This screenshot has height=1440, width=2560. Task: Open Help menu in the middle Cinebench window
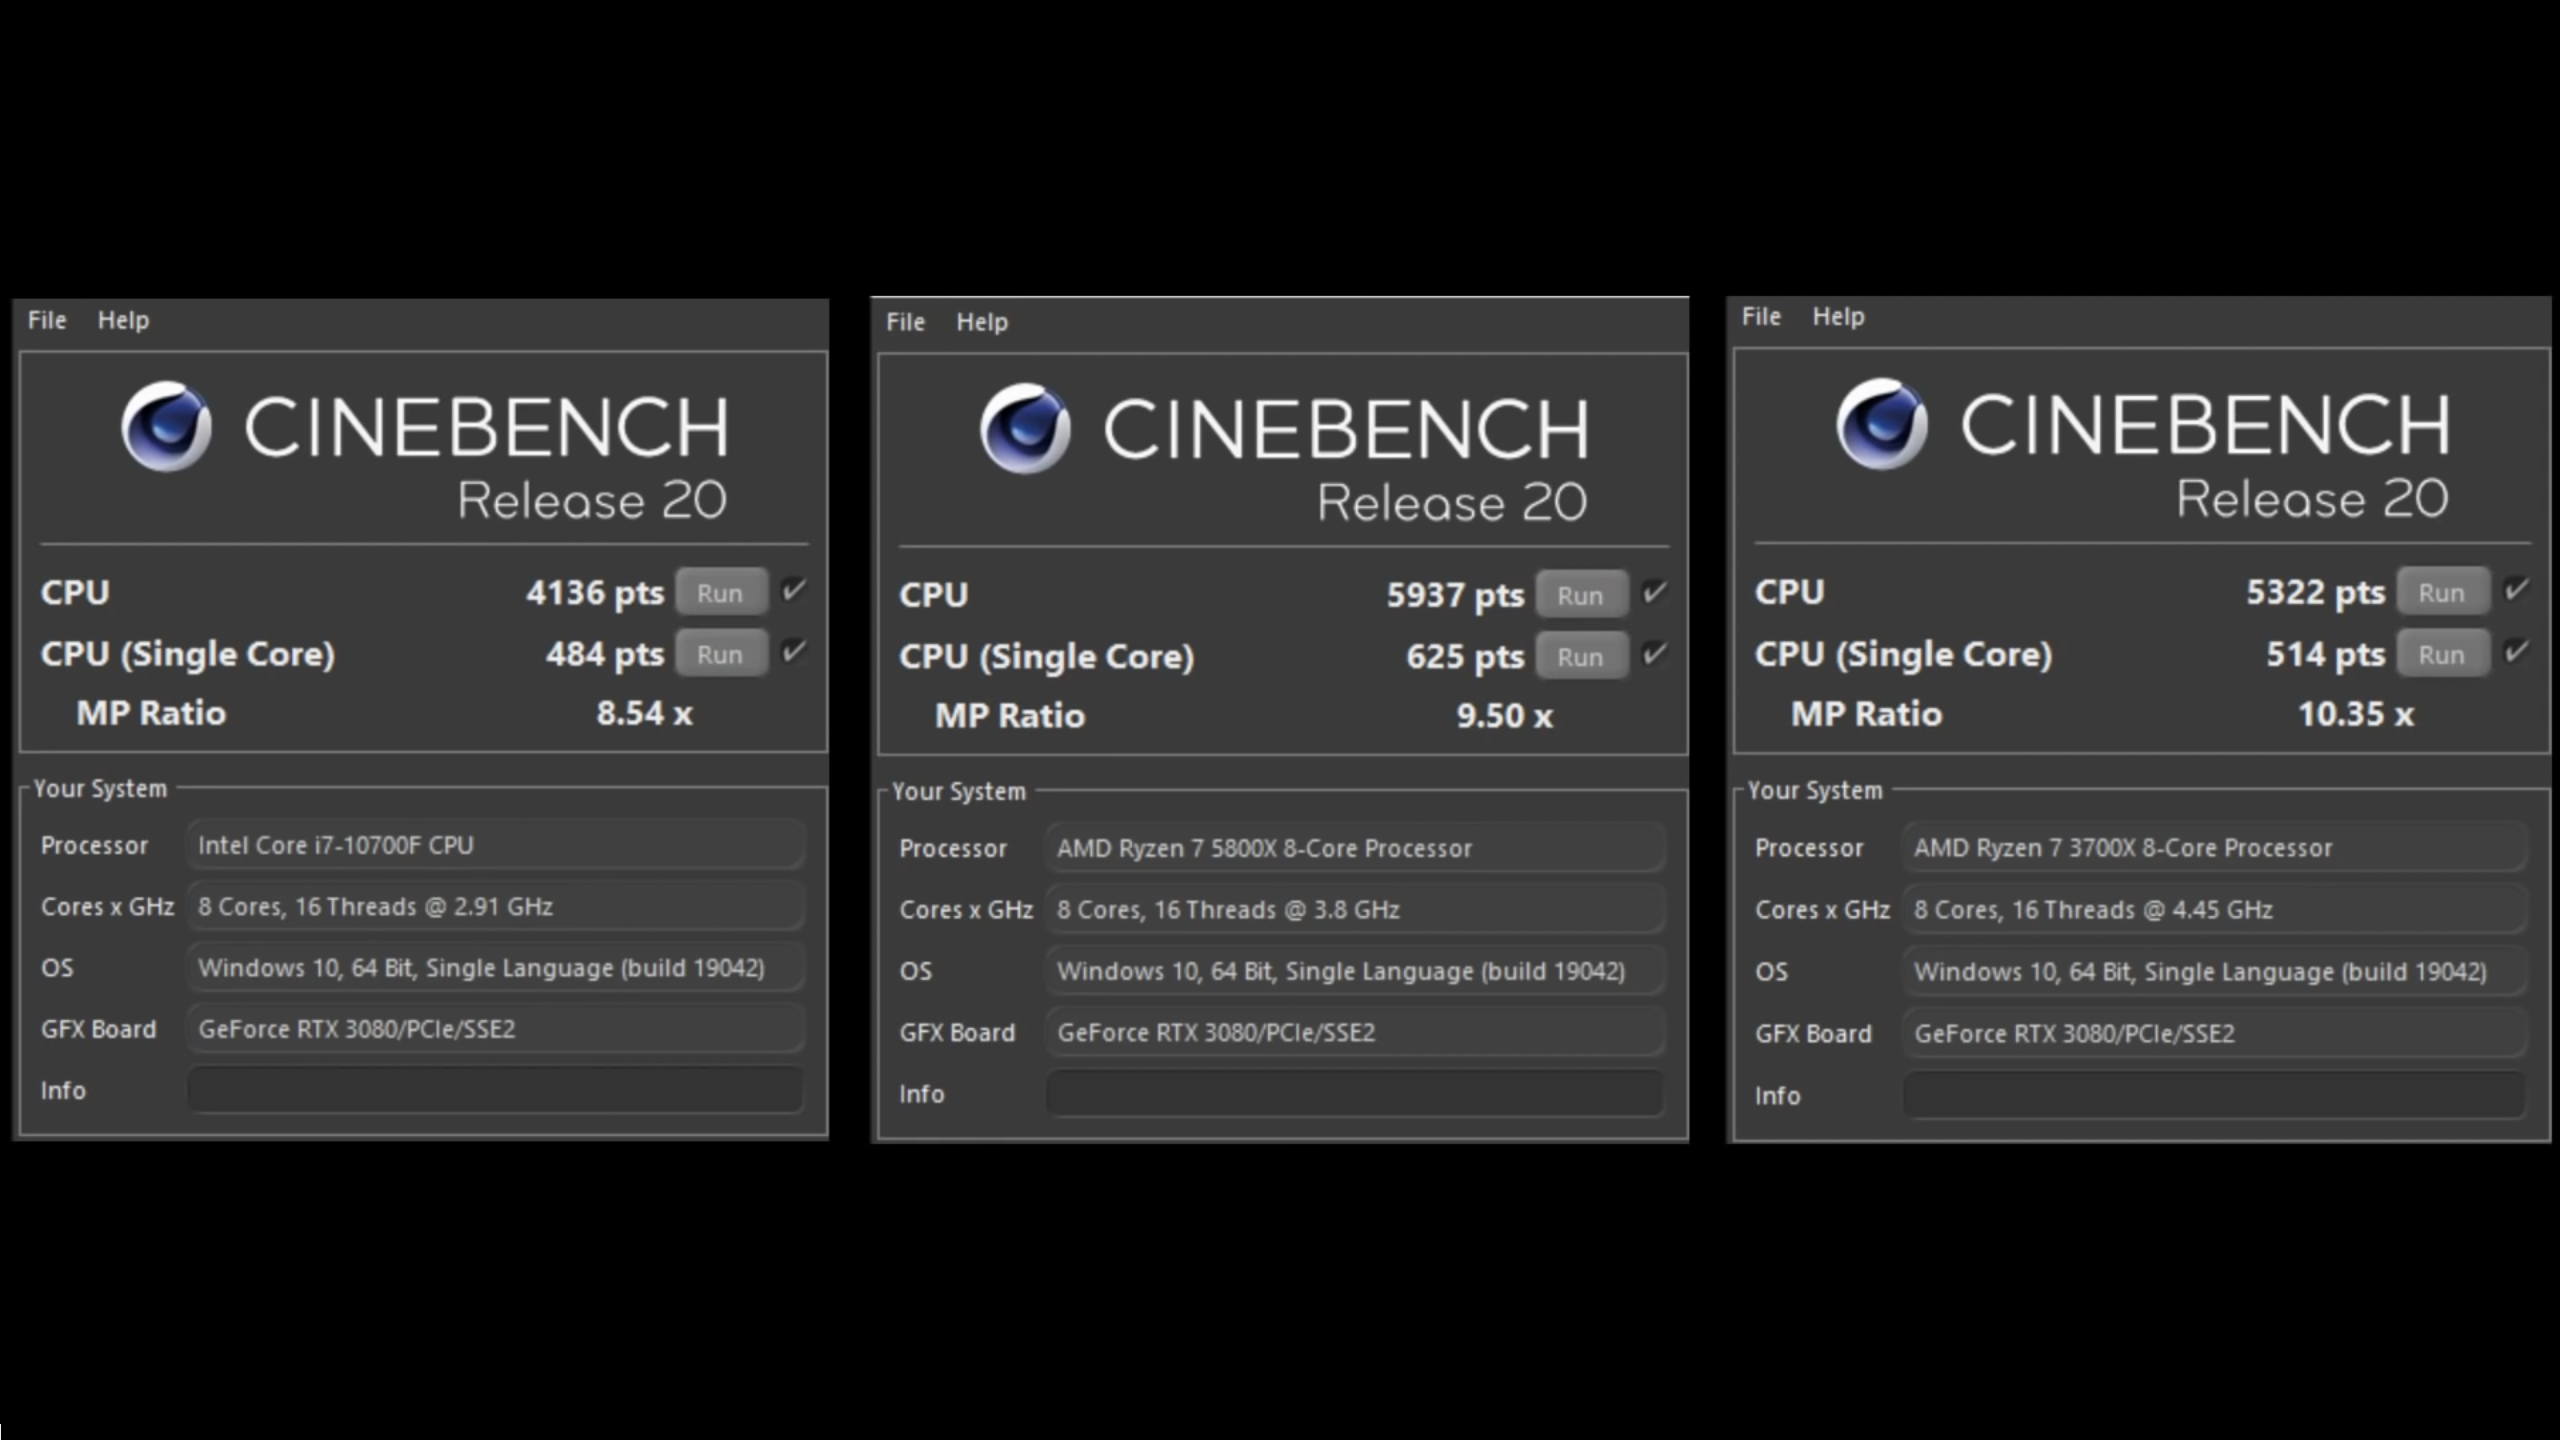(x=981, y=322)
